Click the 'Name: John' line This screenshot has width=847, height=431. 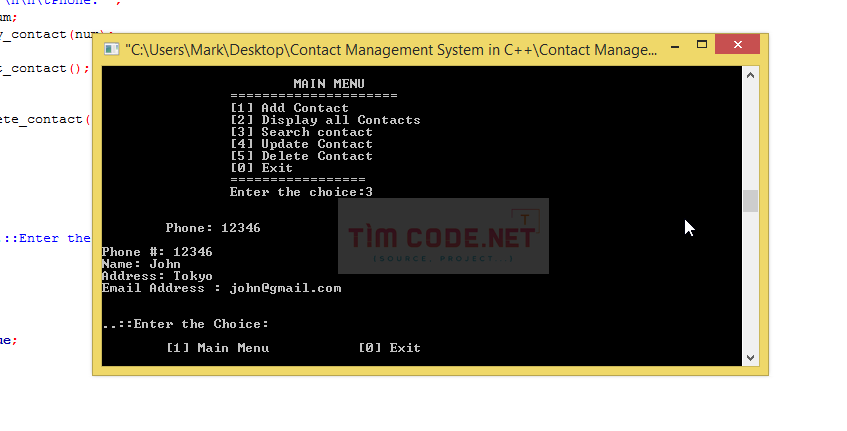[x=142, y=264]
